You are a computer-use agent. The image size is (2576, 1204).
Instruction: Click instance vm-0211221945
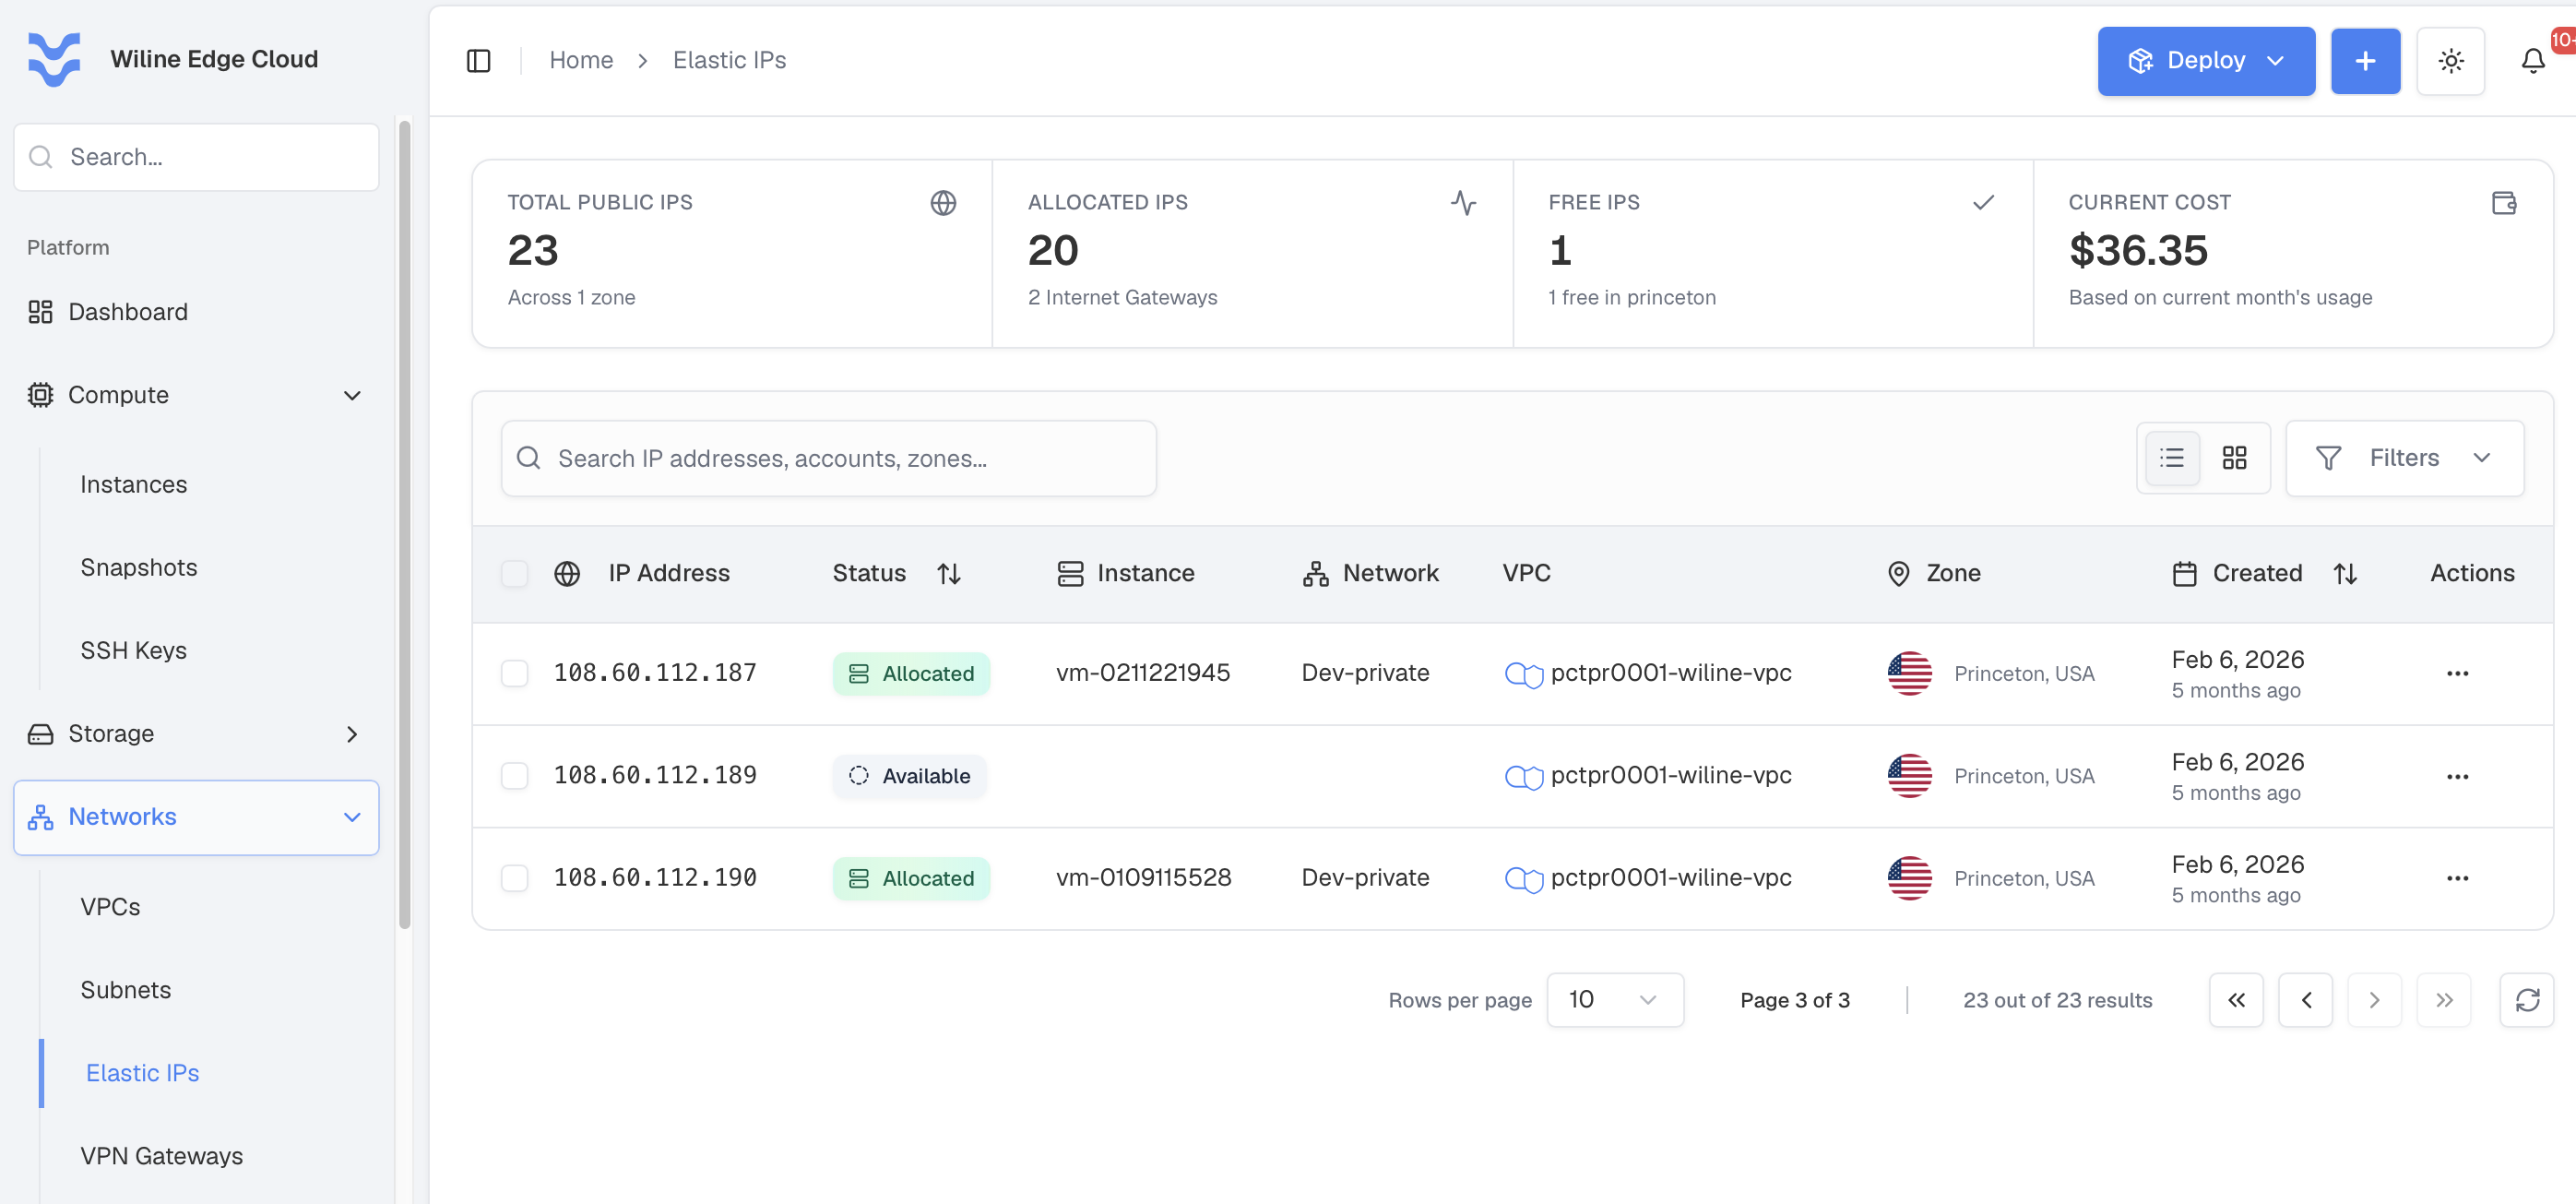click(1143, 673)
